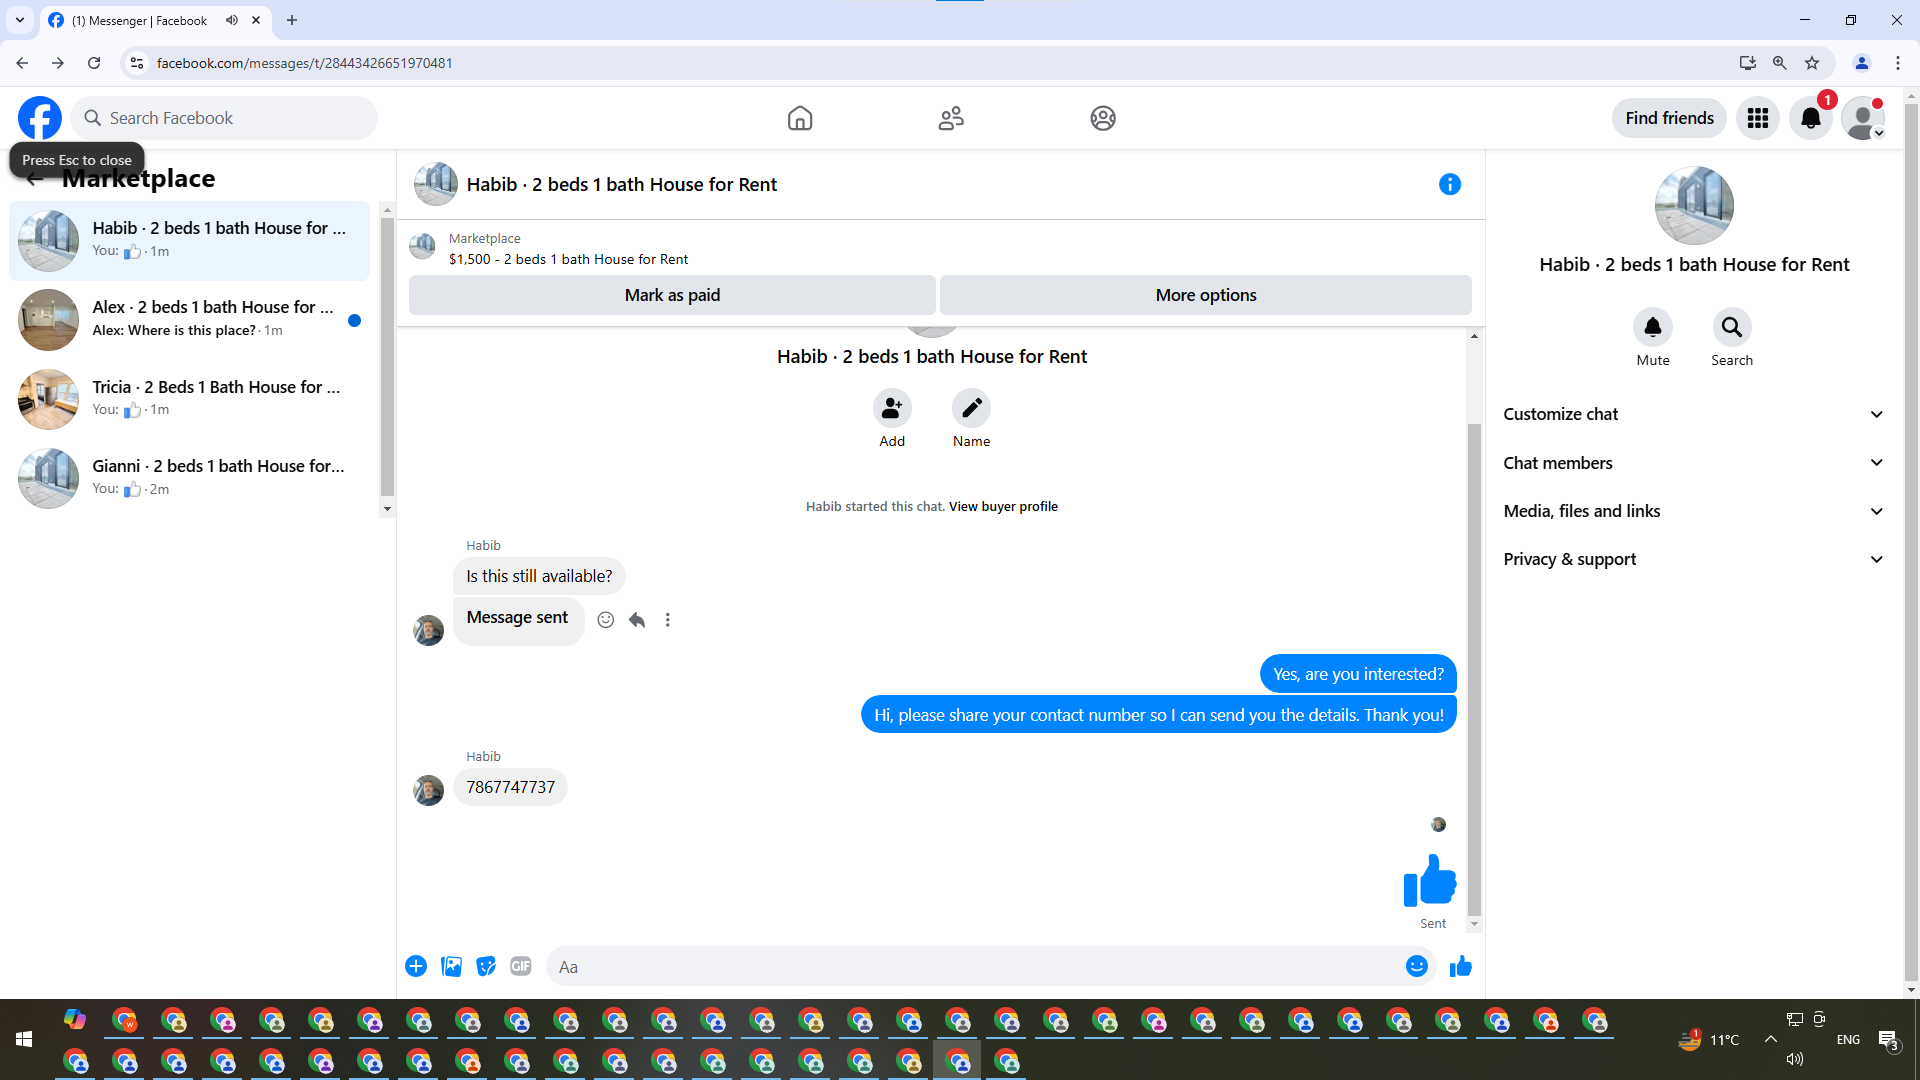Click the GIF picker icon
Screen dimensions: 1920x1080
(x=520, y=966)
